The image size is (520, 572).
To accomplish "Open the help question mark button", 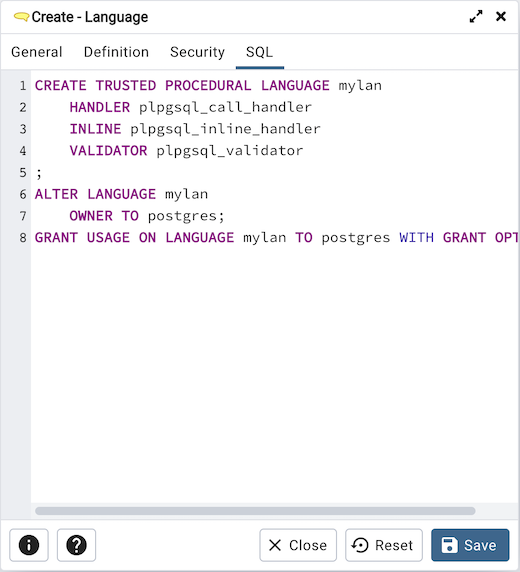I will (76, 545).
